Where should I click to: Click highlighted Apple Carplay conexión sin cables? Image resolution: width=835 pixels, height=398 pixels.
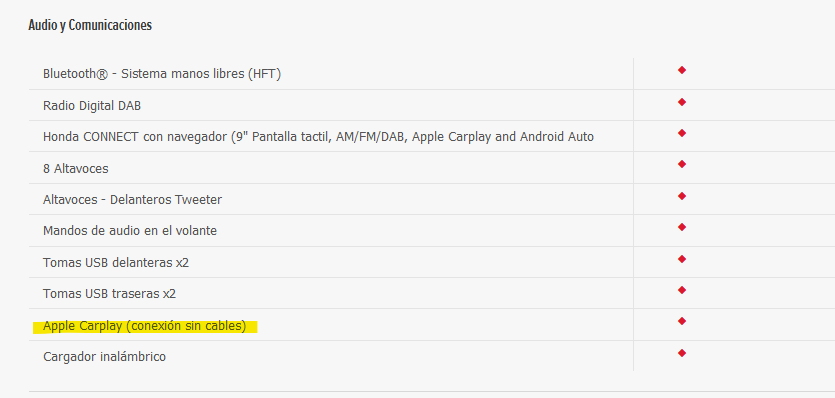(145, 326)
